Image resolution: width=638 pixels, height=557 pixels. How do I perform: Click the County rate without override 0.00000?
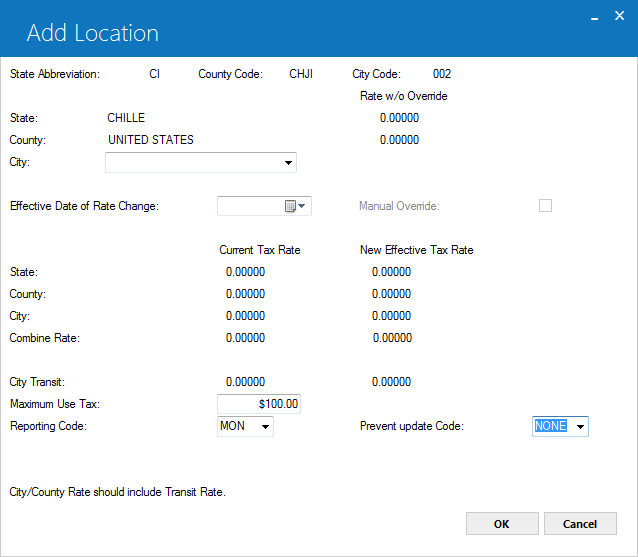coord(399,140)
